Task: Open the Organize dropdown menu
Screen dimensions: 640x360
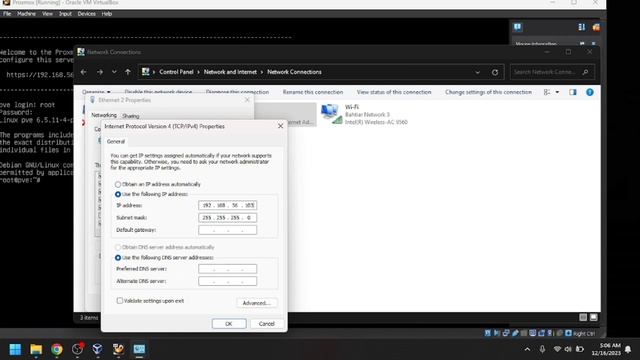Action: 96,92
